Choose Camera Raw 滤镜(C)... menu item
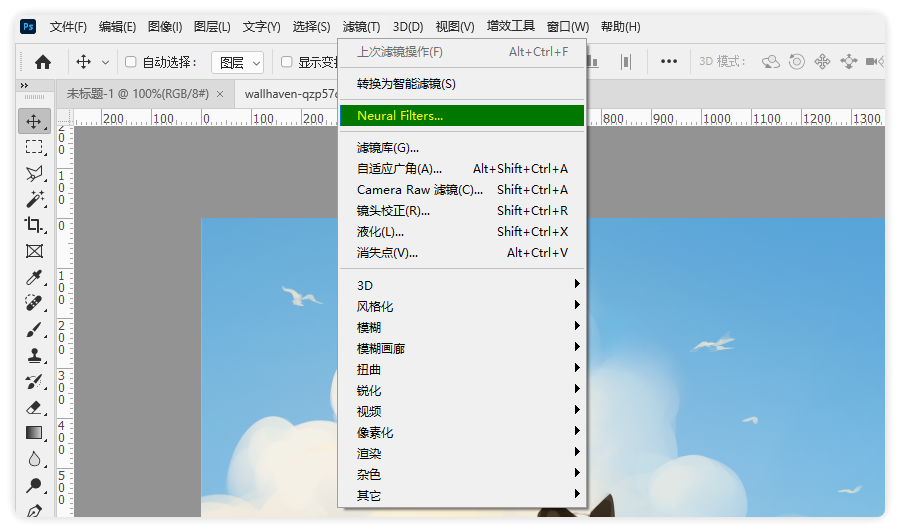Image resolution: width=900 pixels, height=532 pixels. pyautogui.click(x=461, y=189)
